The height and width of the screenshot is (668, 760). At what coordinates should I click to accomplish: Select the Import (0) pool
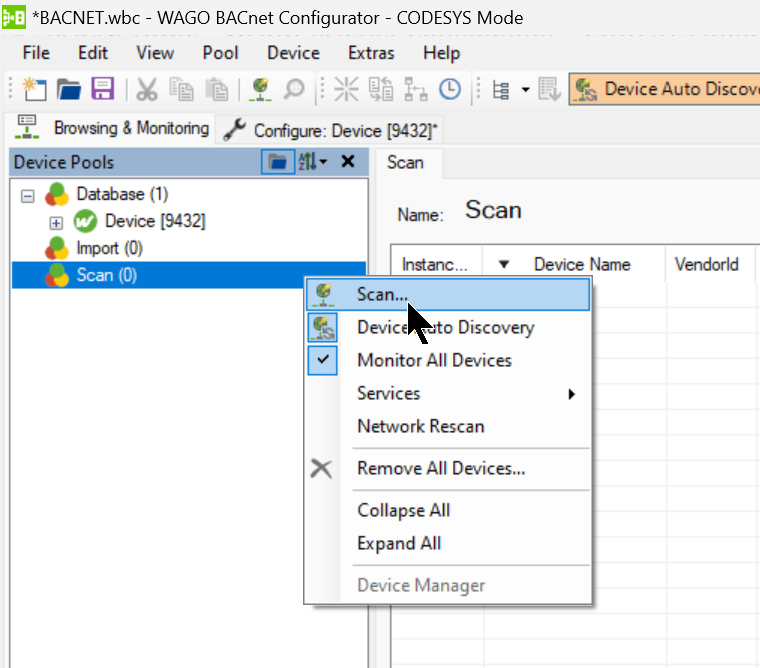point(109,248)
